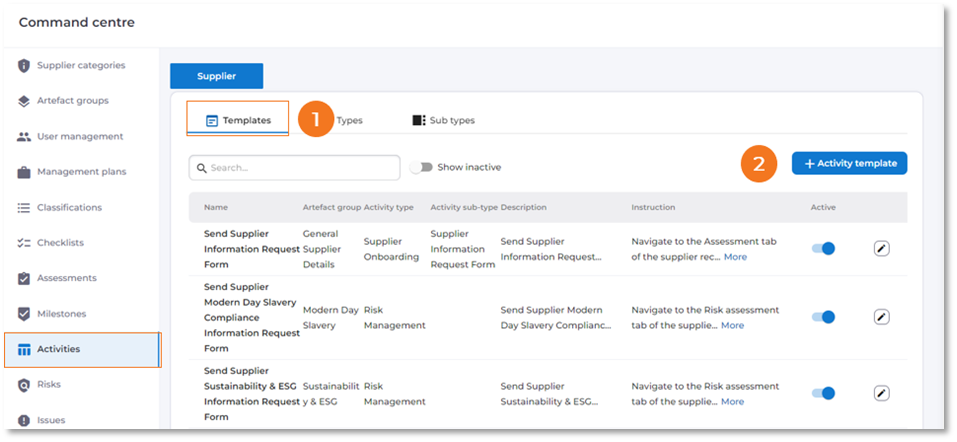The width and height of the screenshot is (957, 442).
Task: Click the Assessments clipboard icon
Action: 24,279
